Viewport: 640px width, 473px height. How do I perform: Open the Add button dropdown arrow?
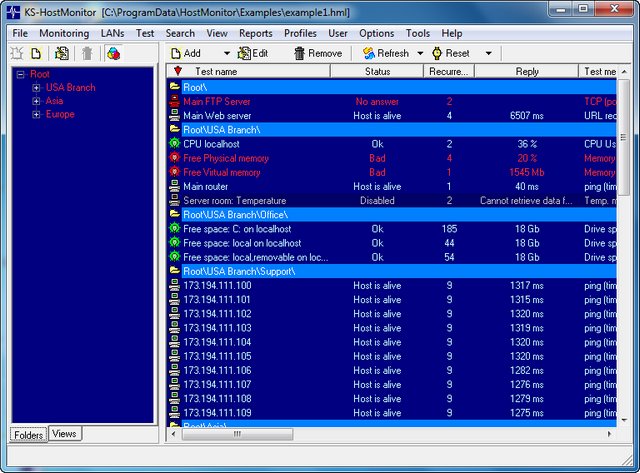(227, 53)
